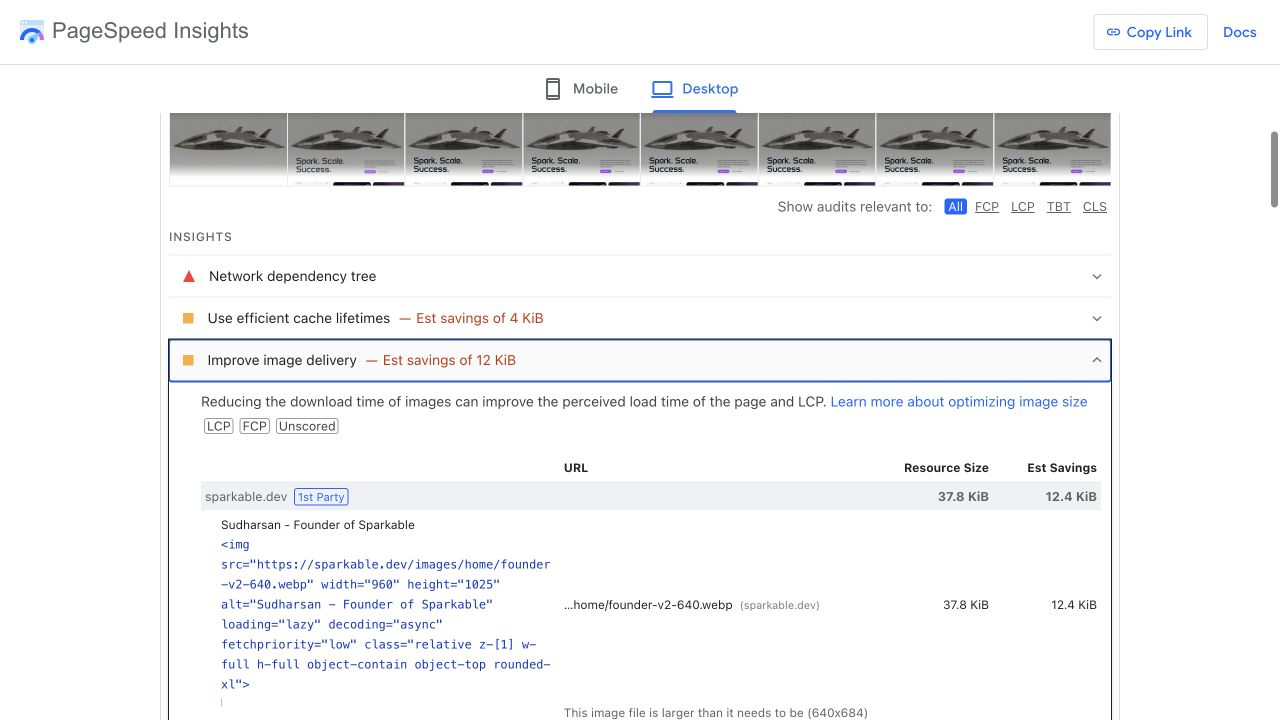Expand Use efficient cache lifetimes chevron
1280x720 pixels.
pos(1097,319)
